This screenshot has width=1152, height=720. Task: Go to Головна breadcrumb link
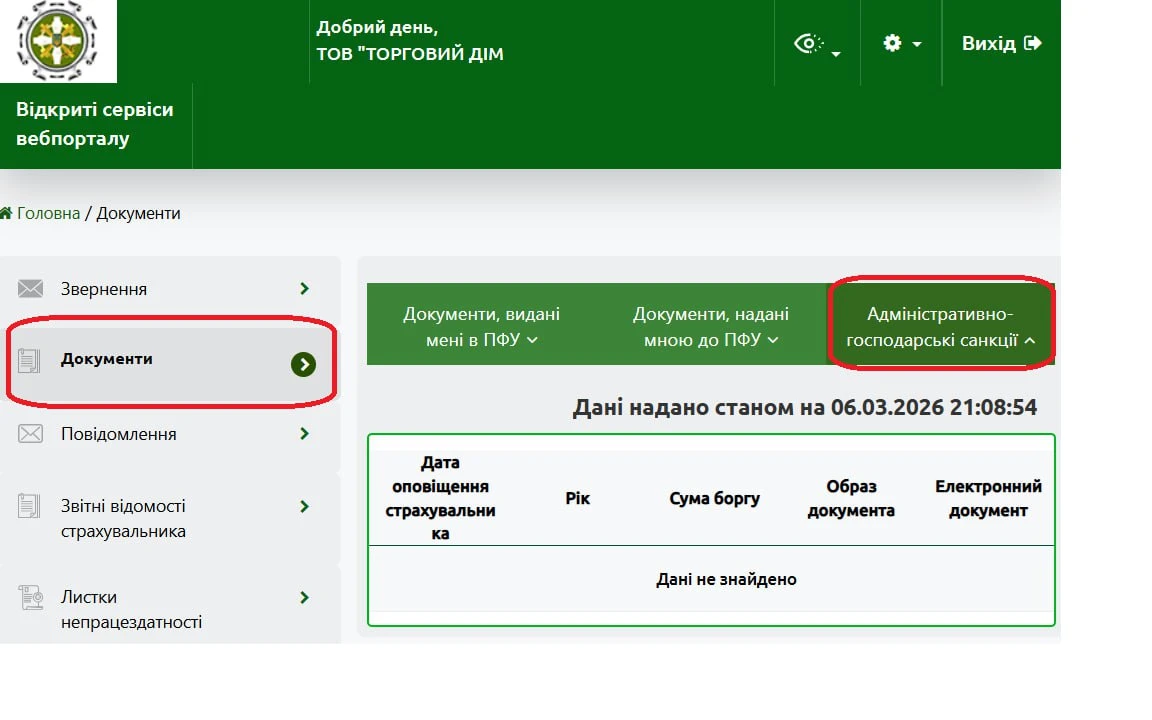(47, 213)
